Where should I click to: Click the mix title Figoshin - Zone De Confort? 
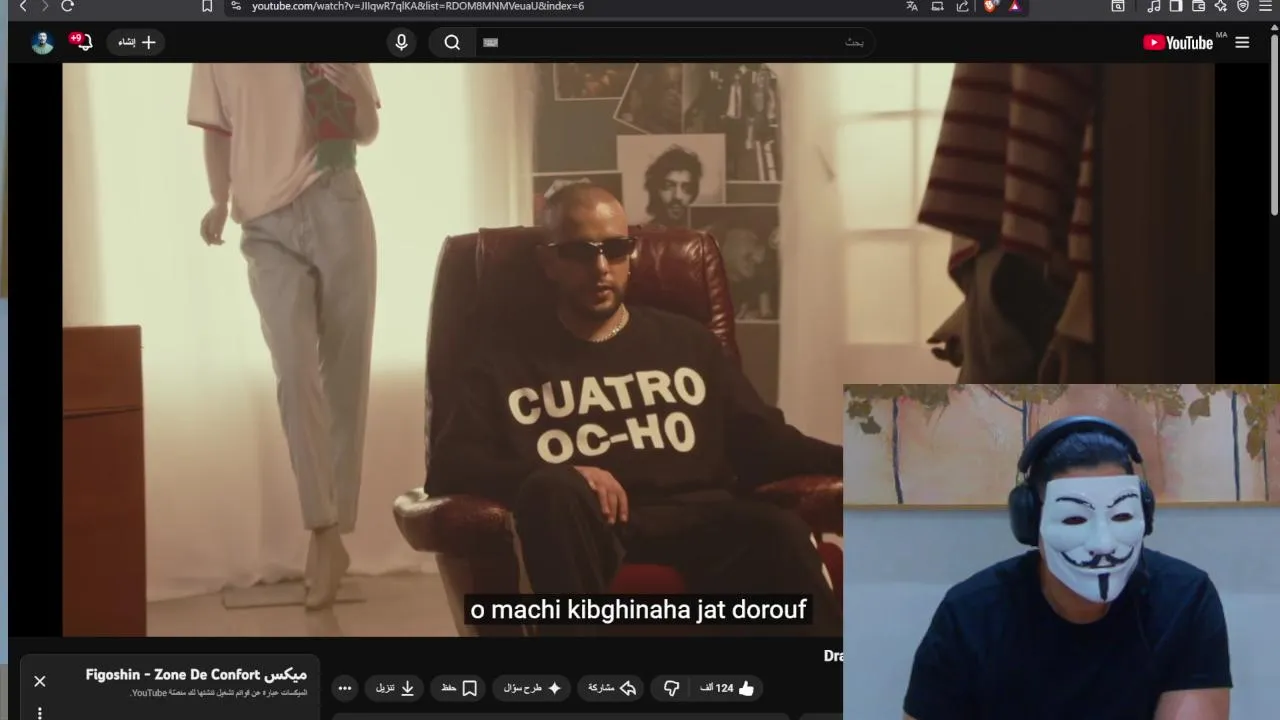[x=197, y=675]
